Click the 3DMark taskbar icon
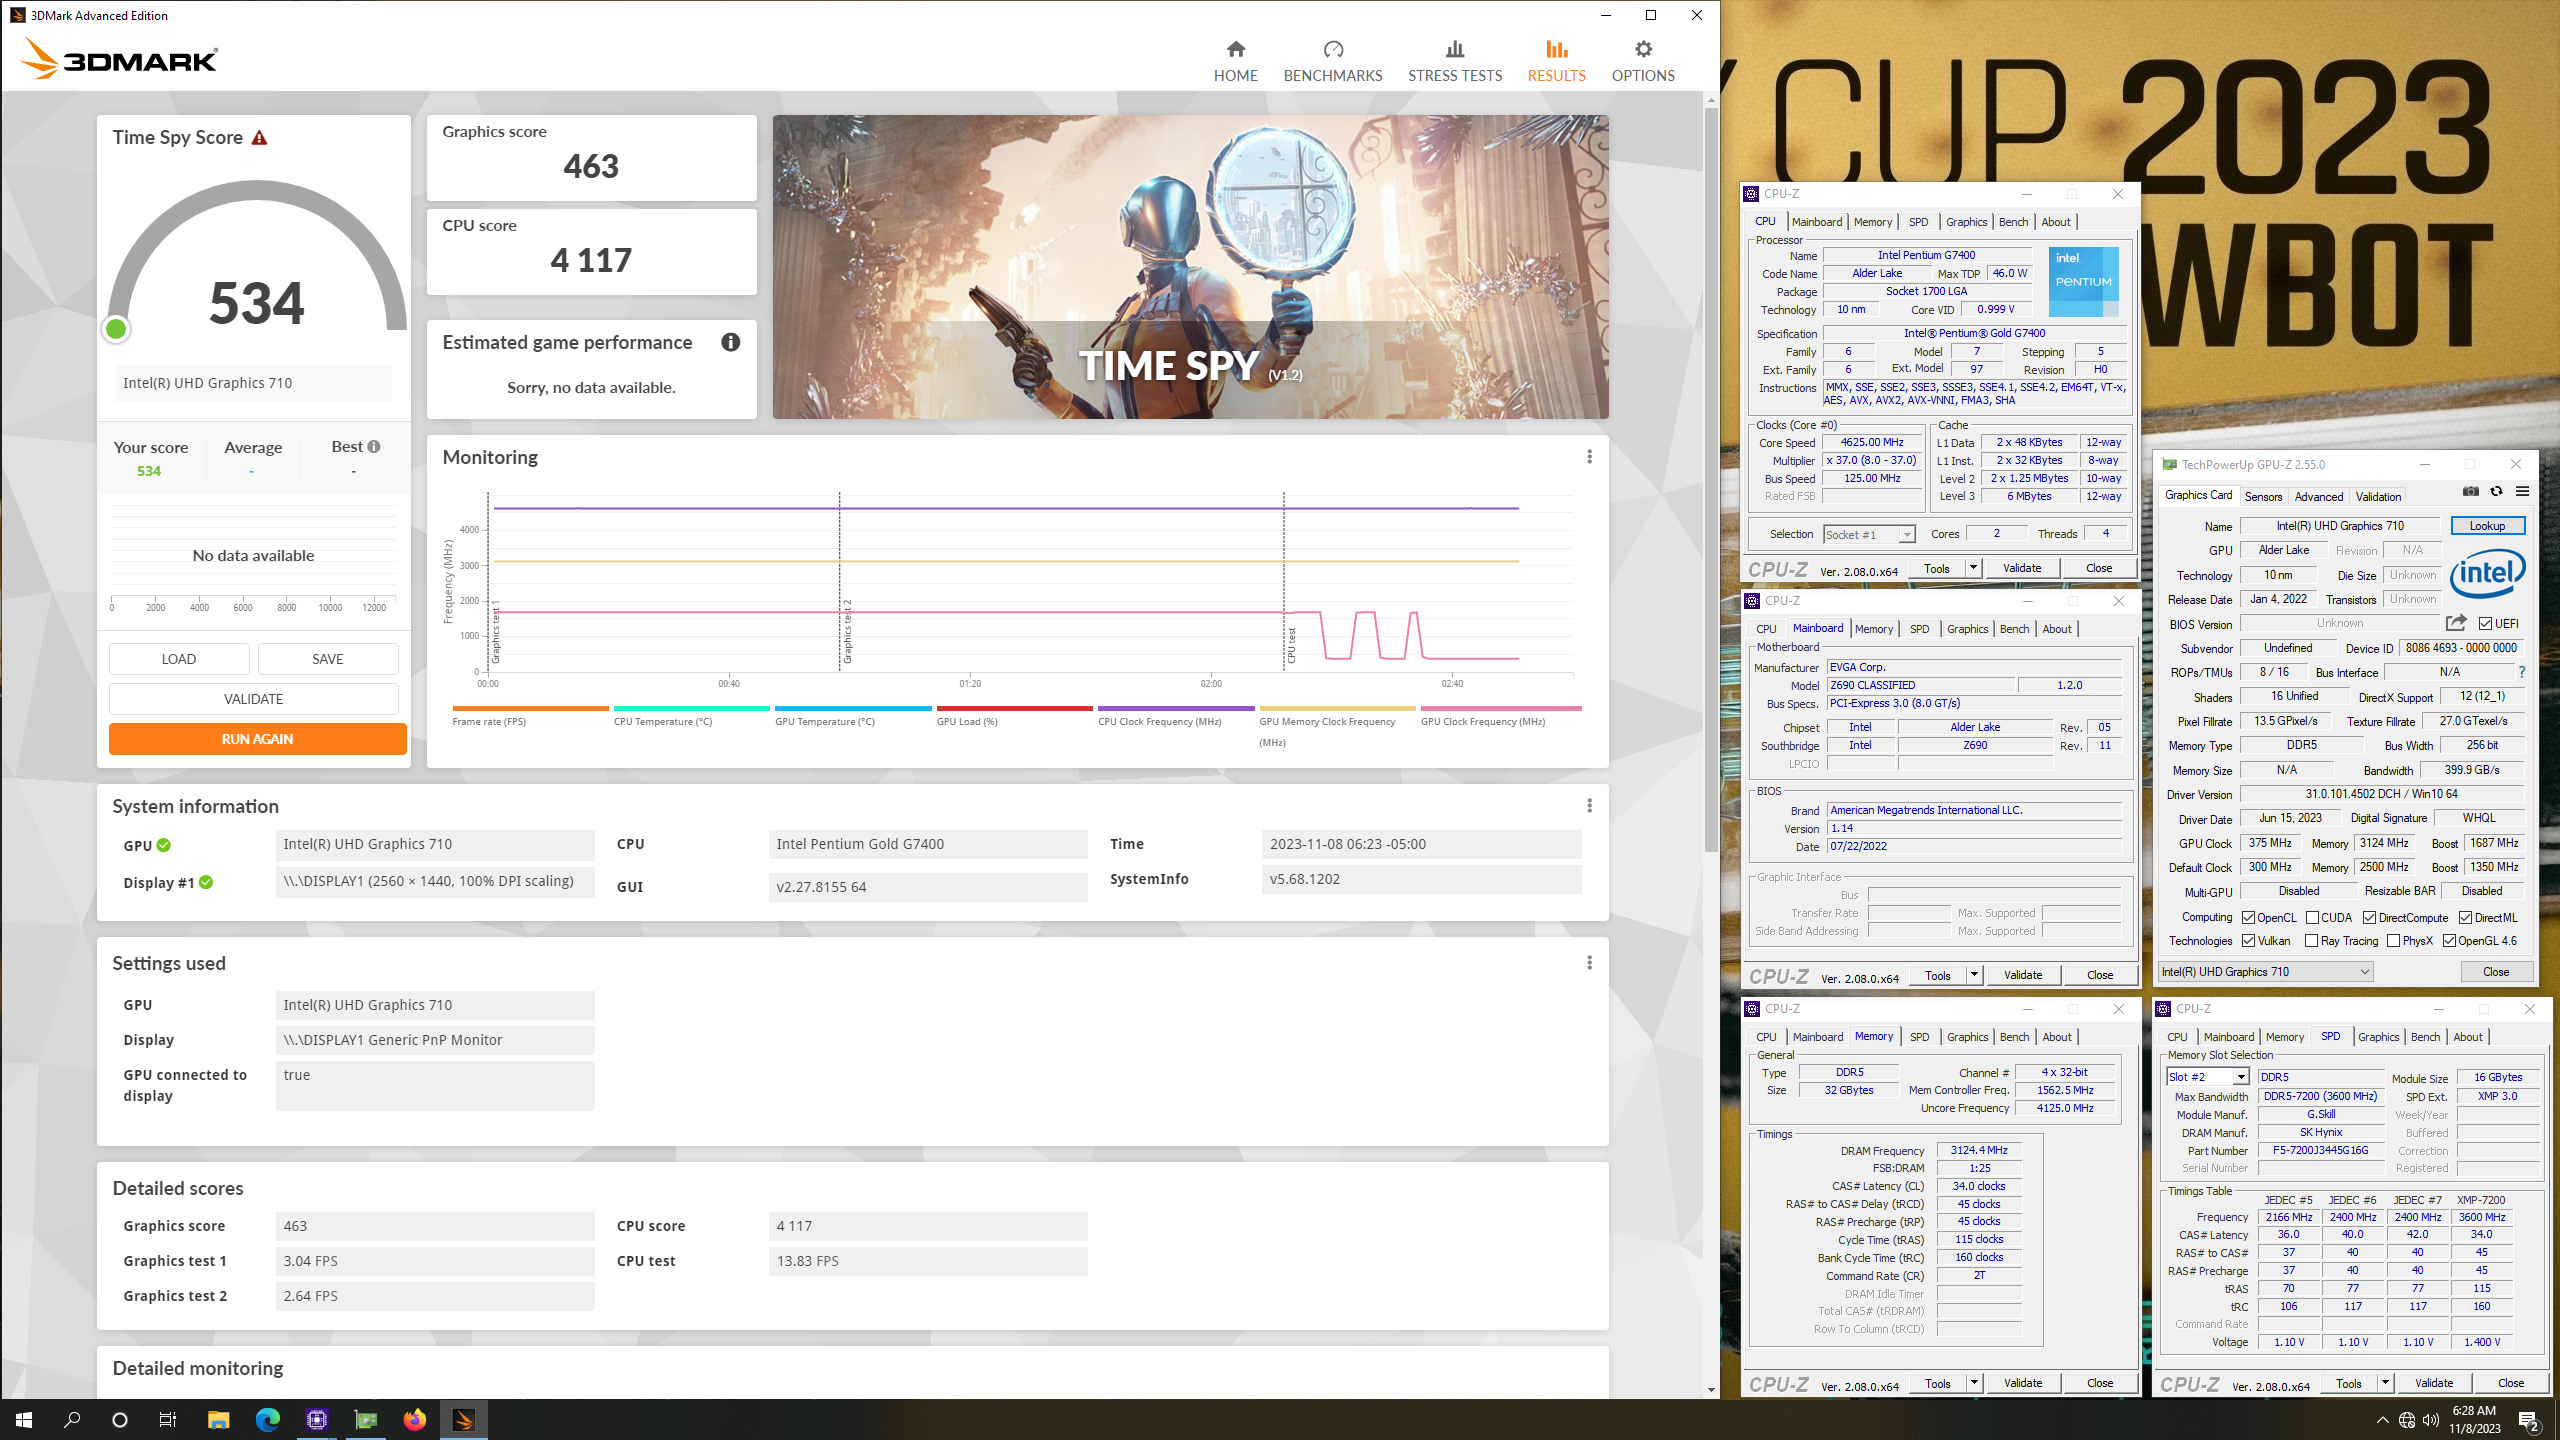 click(464, 1419)
